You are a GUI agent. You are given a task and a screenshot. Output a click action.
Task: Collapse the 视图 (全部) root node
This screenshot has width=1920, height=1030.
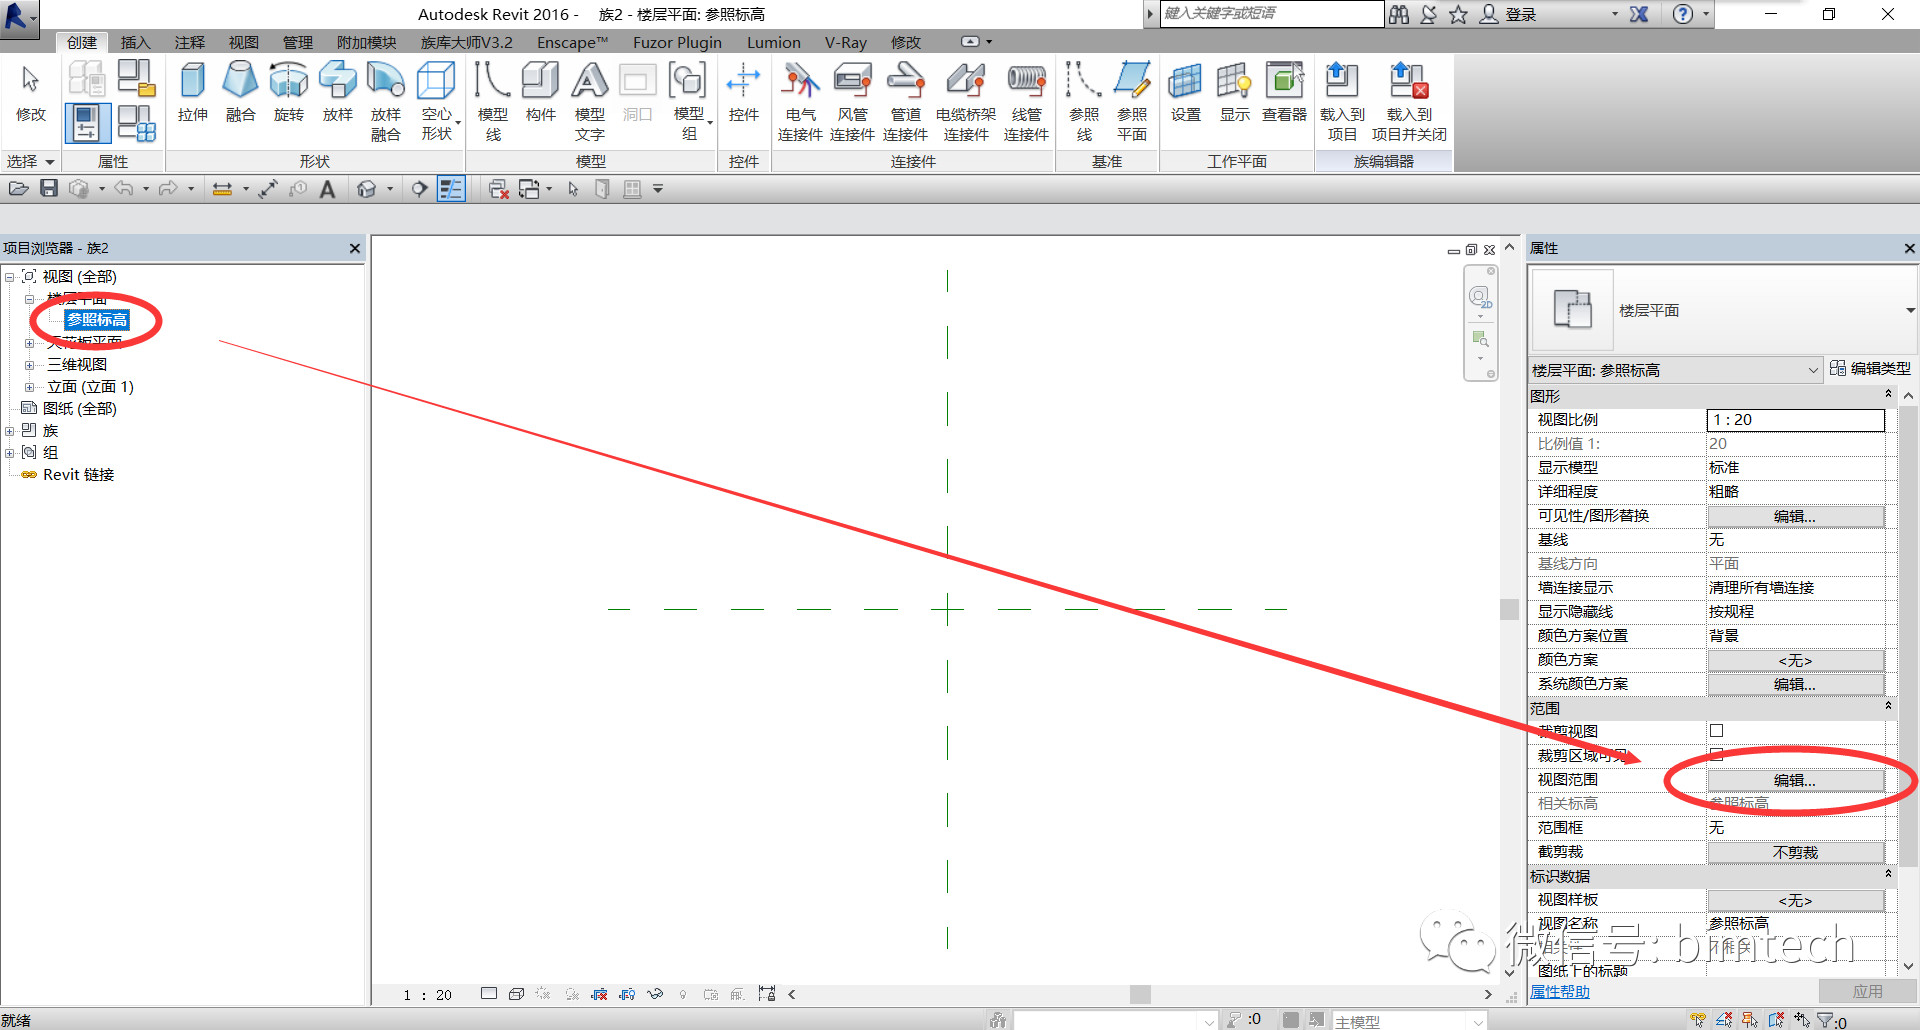click(10, 277)
